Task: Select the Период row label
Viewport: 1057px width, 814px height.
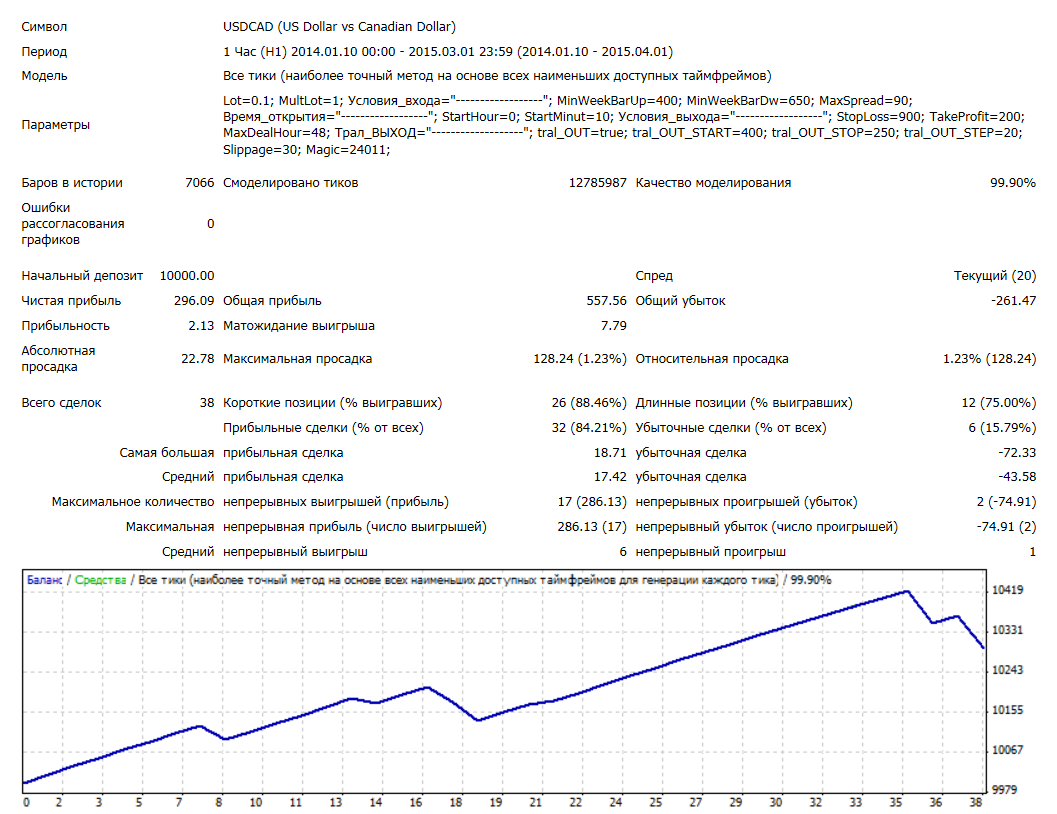Action: (44, 52)
